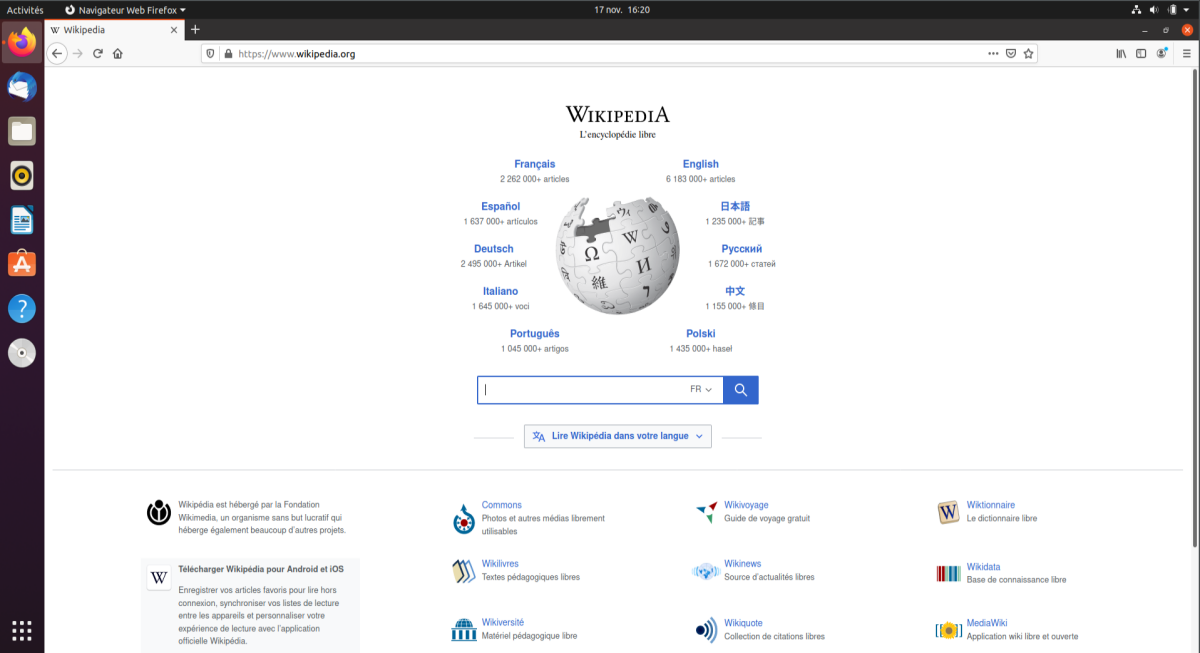
Task: Close the Wikipedia tab
Action: pos(174,30)
